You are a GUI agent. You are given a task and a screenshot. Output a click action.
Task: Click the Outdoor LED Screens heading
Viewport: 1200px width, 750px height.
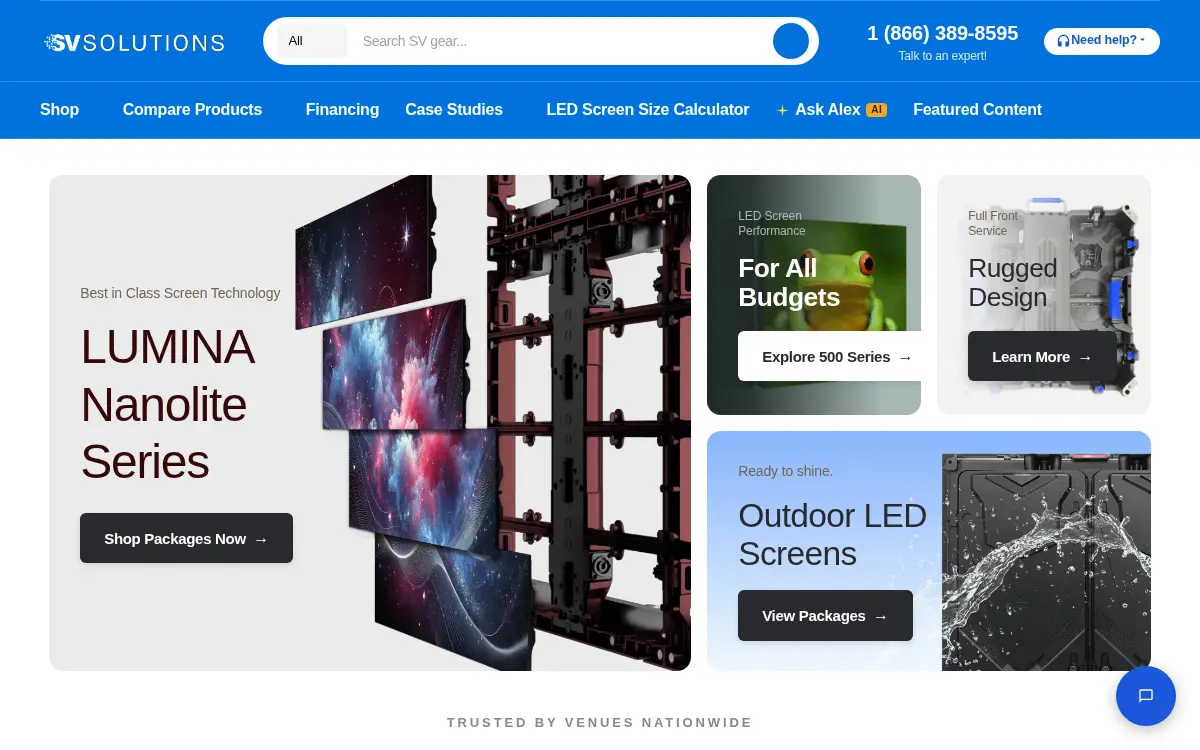pos(832,534)
